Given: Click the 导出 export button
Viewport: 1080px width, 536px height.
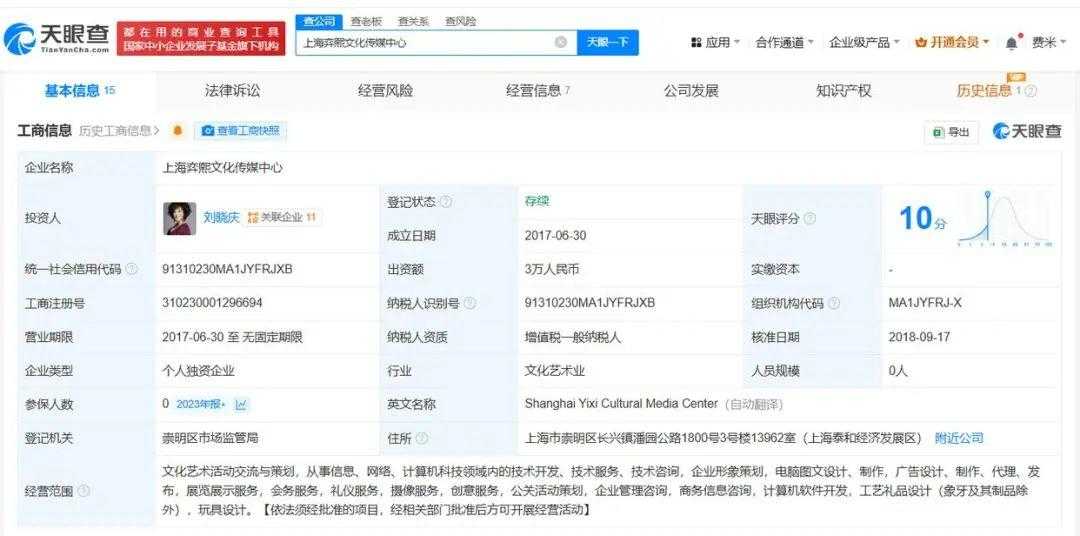Looking at the screenshot, I should tap(951, 132).
